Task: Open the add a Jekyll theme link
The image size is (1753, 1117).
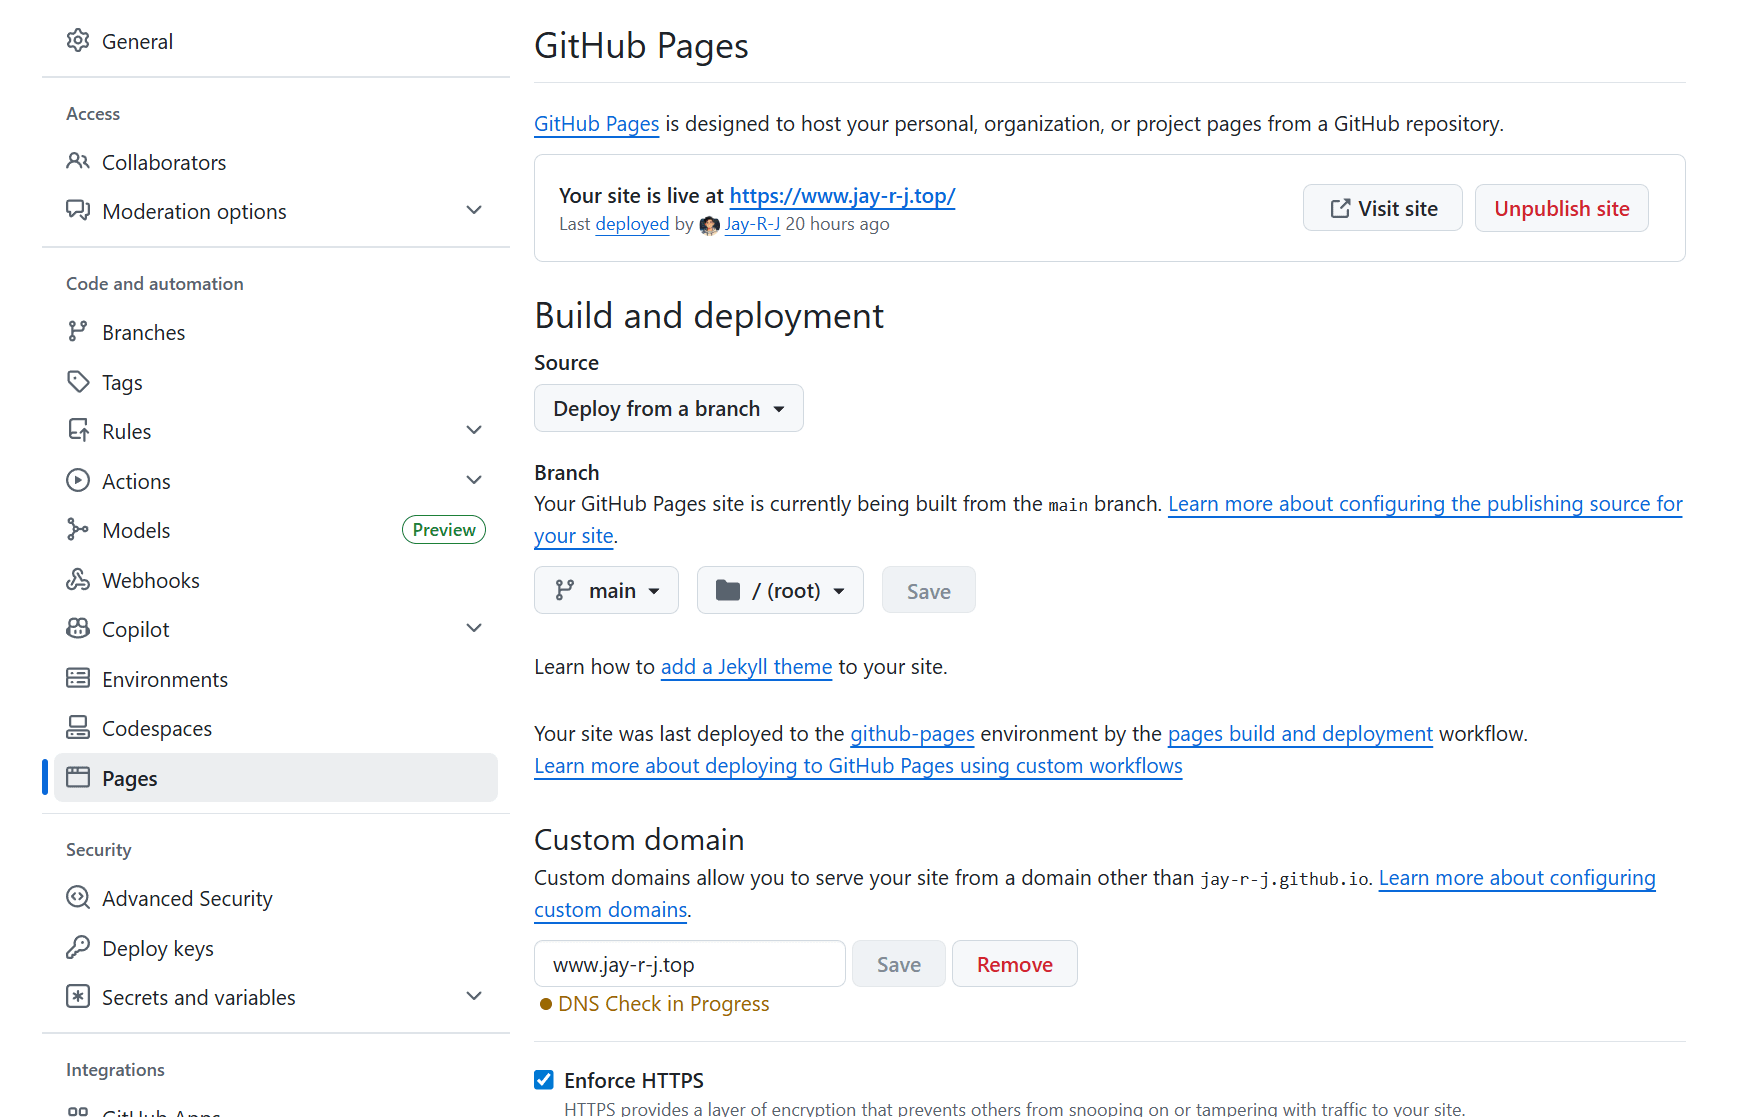Action: point(746,667)
